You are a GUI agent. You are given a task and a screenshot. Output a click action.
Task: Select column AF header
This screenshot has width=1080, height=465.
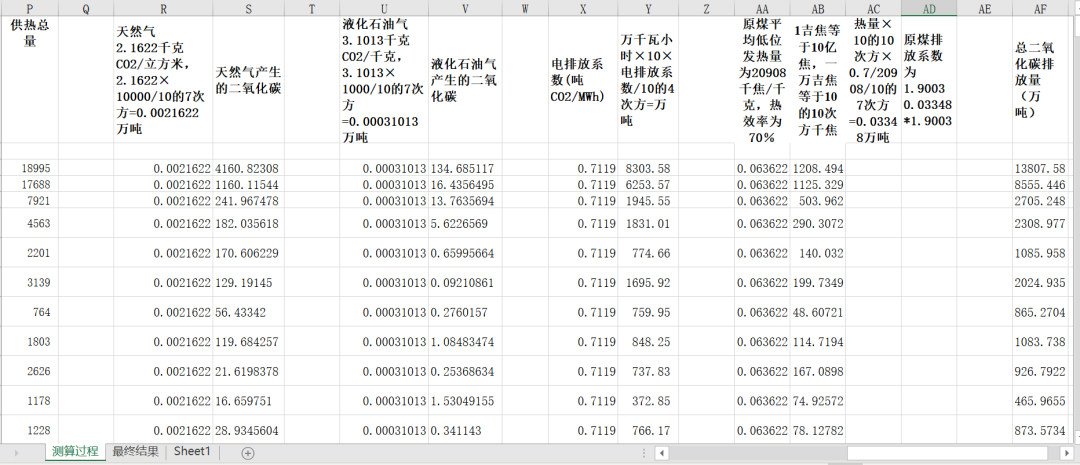click(1040, 8)
